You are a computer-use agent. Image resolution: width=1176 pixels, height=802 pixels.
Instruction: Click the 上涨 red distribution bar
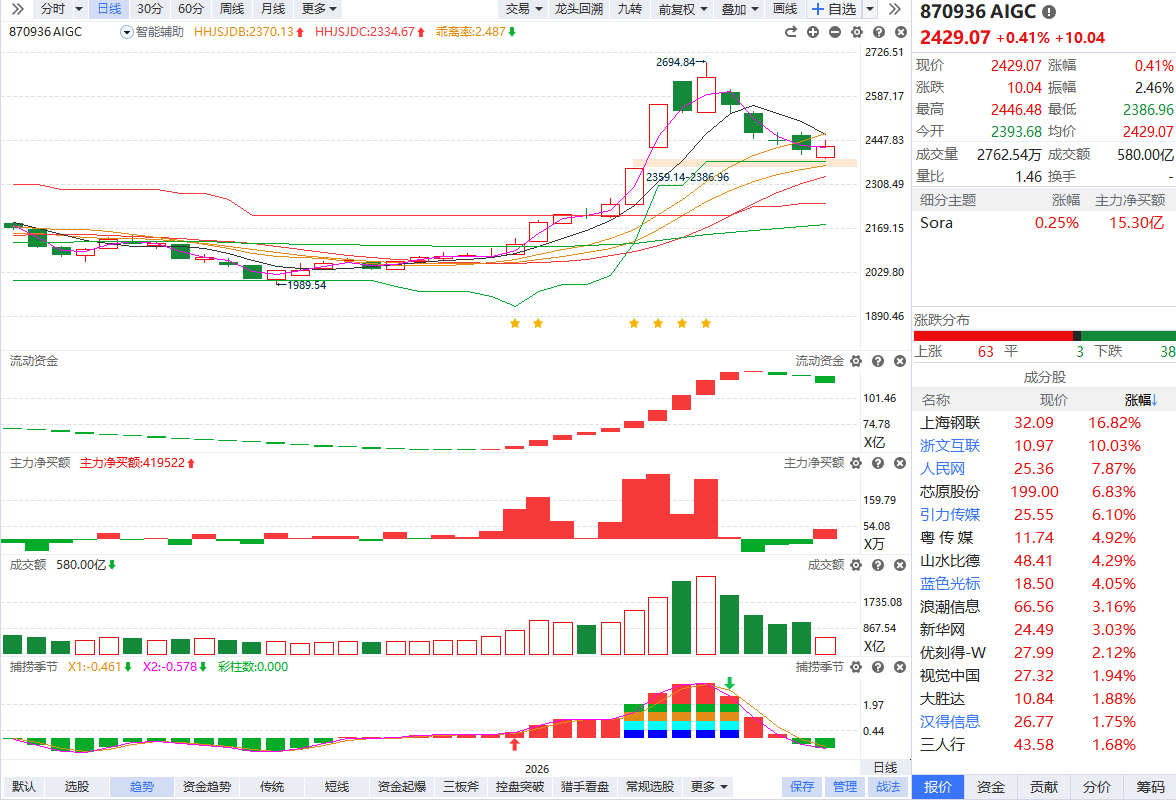tap(992, 335)
